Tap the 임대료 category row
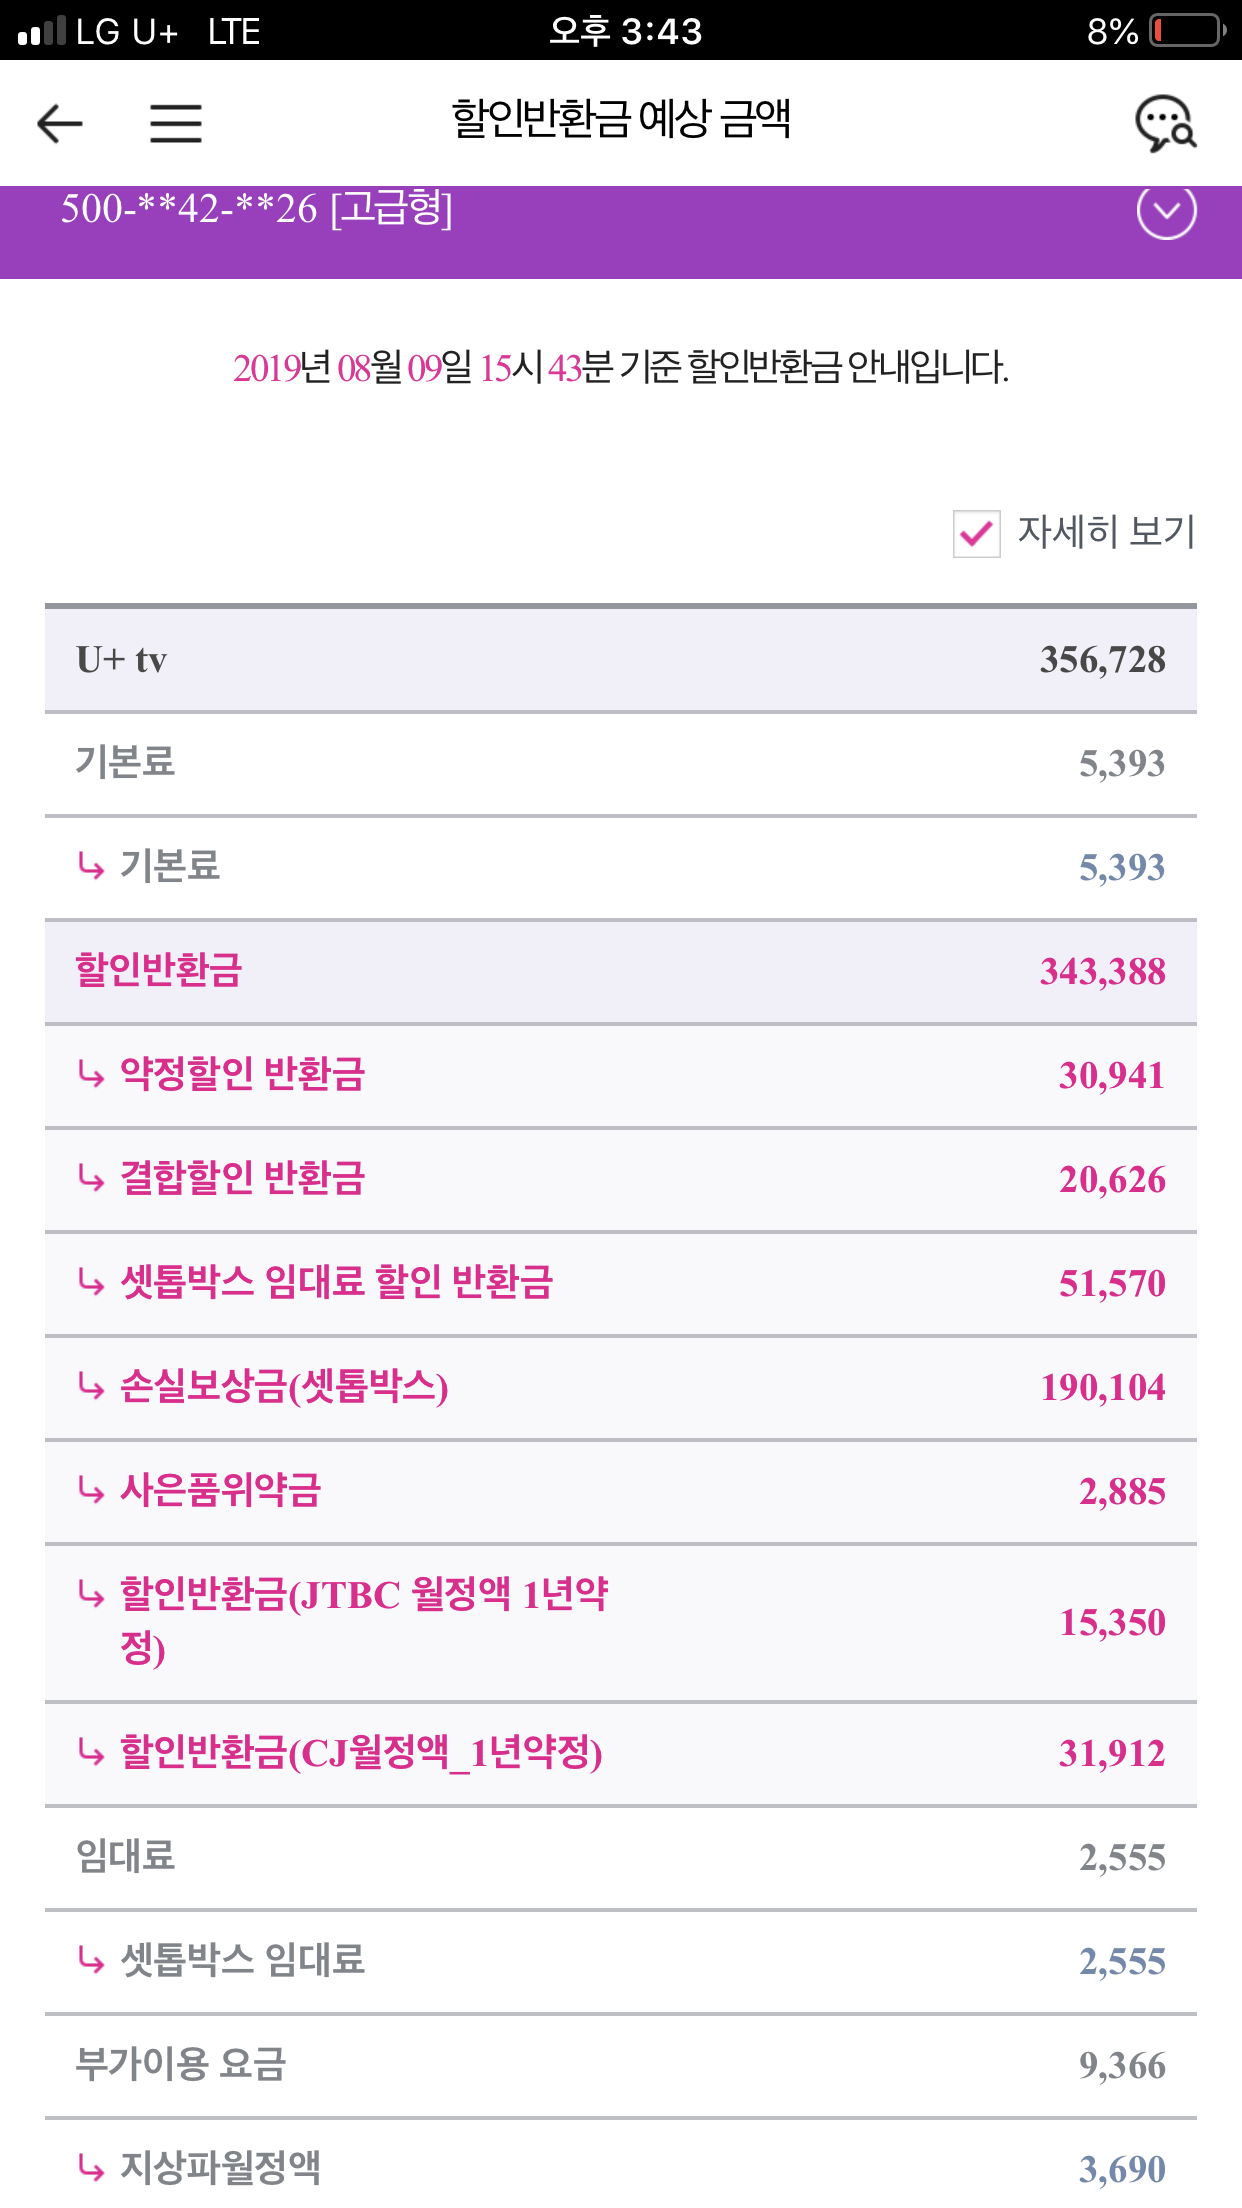1242x2208 pixels. point(620,1857)
